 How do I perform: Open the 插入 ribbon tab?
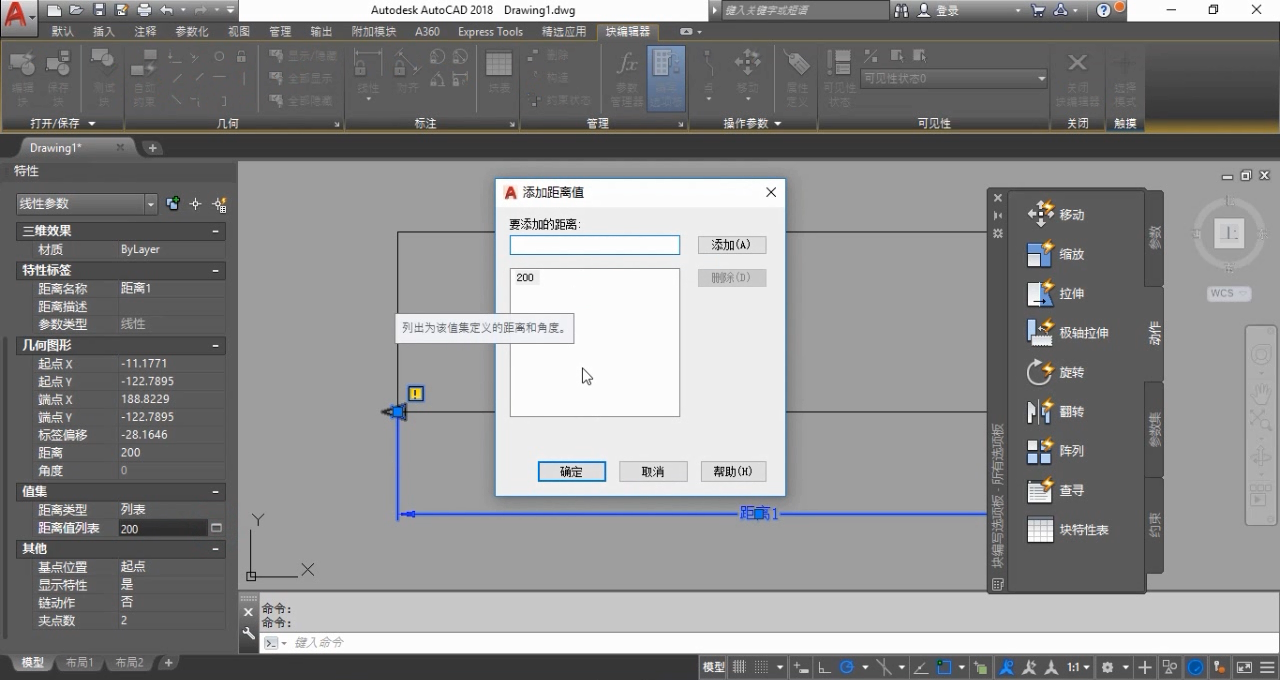pyautogui.click(x=104, y=31)
